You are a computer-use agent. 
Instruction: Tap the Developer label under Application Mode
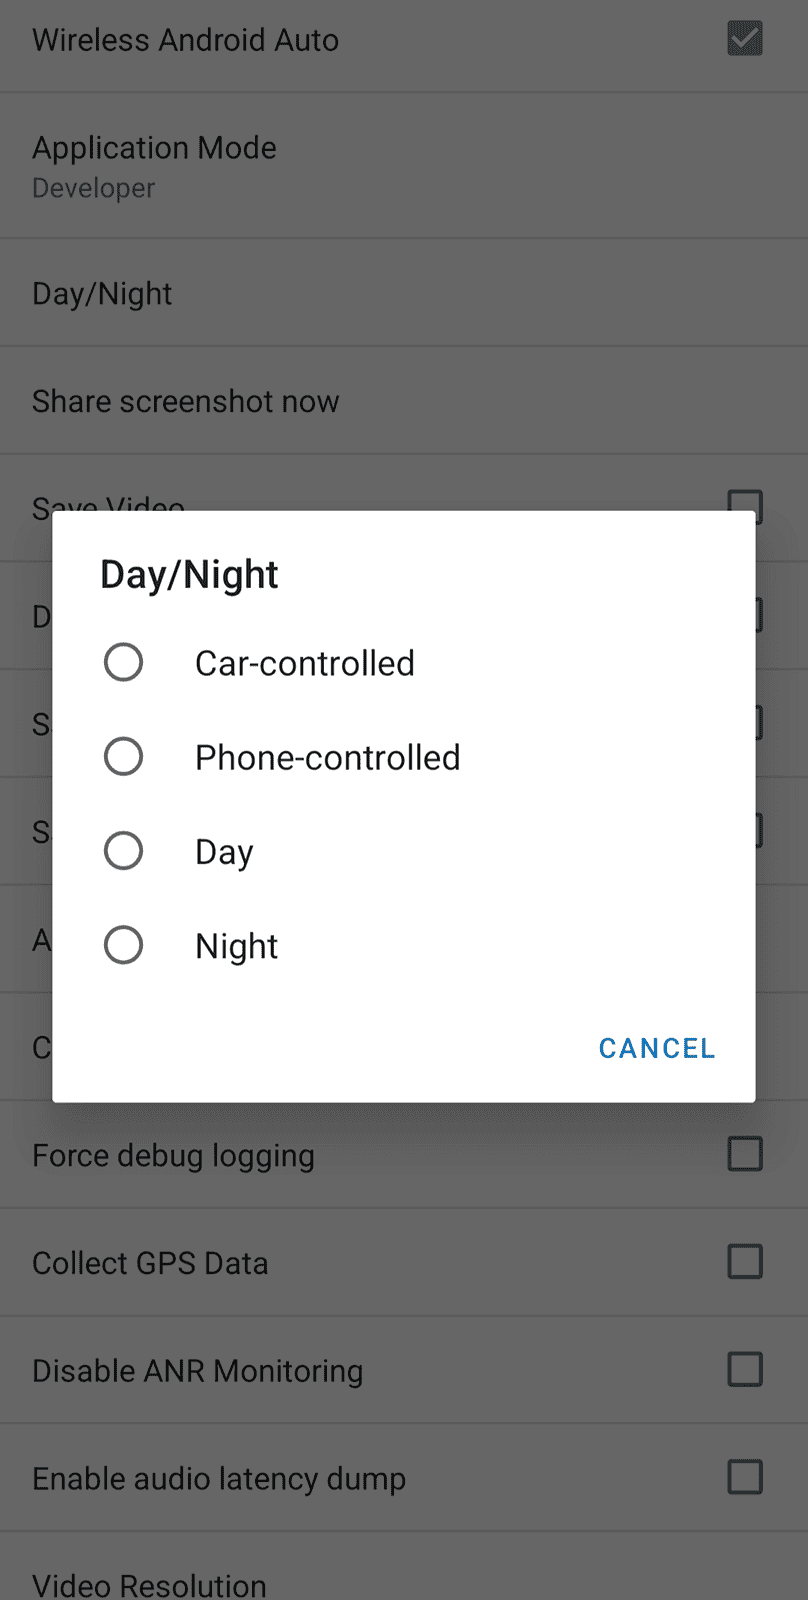tap(93, 188)
